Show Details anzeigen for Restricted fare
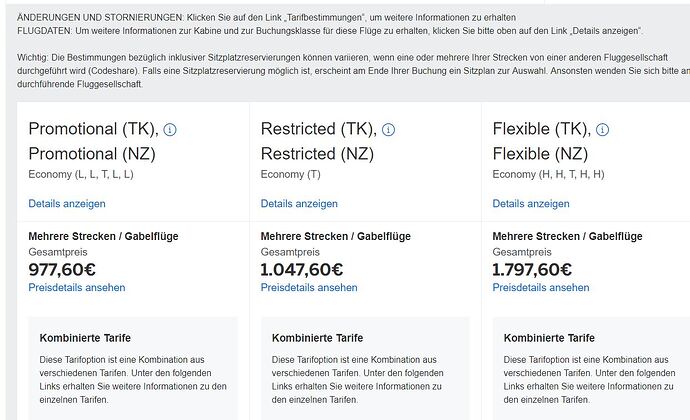 [x=299, y=204]
